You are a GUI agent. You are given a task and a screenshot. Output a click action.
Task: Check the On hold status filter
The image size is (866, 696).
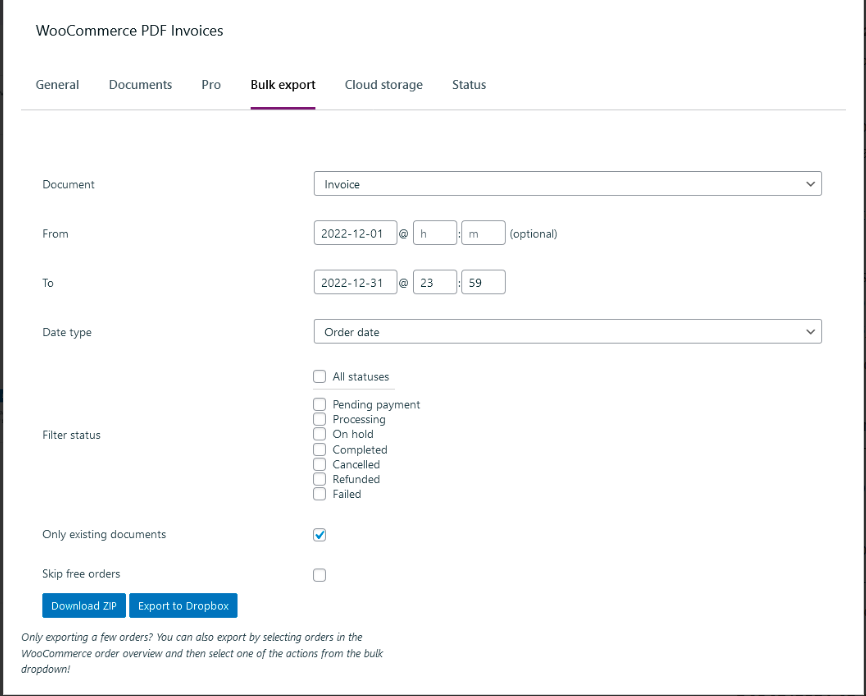click(319, 434)
